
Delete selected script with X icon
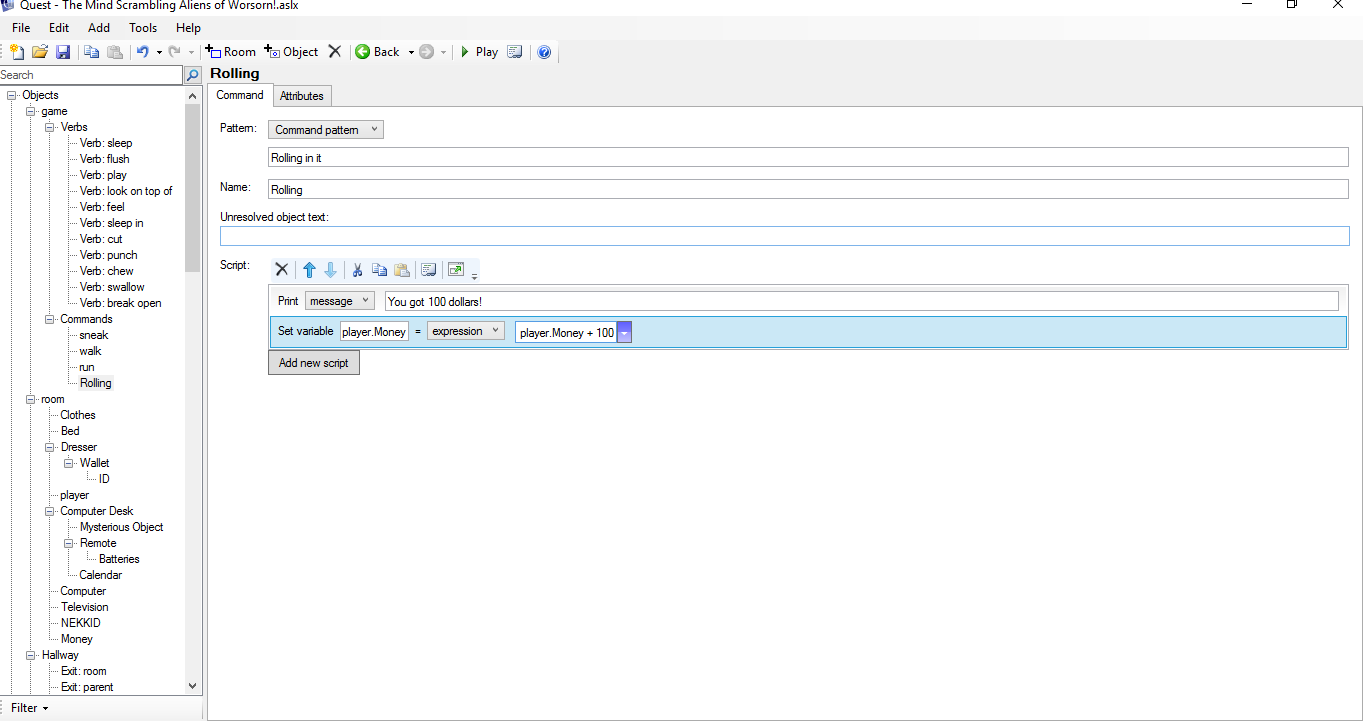tap(282, 270)
